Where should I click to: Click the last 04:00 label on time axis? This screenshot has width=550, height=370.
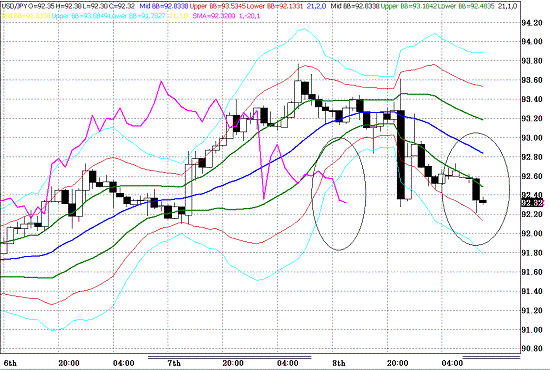[x=452, y=363]
